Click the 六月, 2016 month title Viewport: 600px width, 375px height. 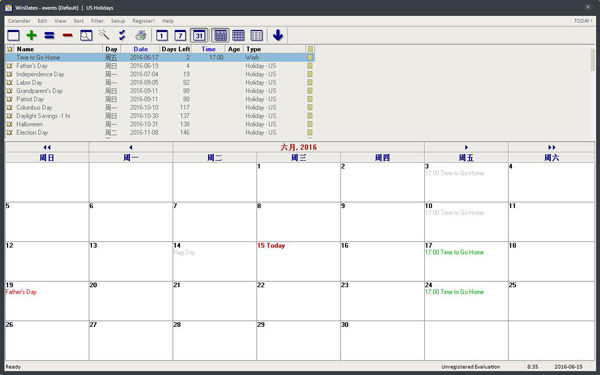pos(298,147)
